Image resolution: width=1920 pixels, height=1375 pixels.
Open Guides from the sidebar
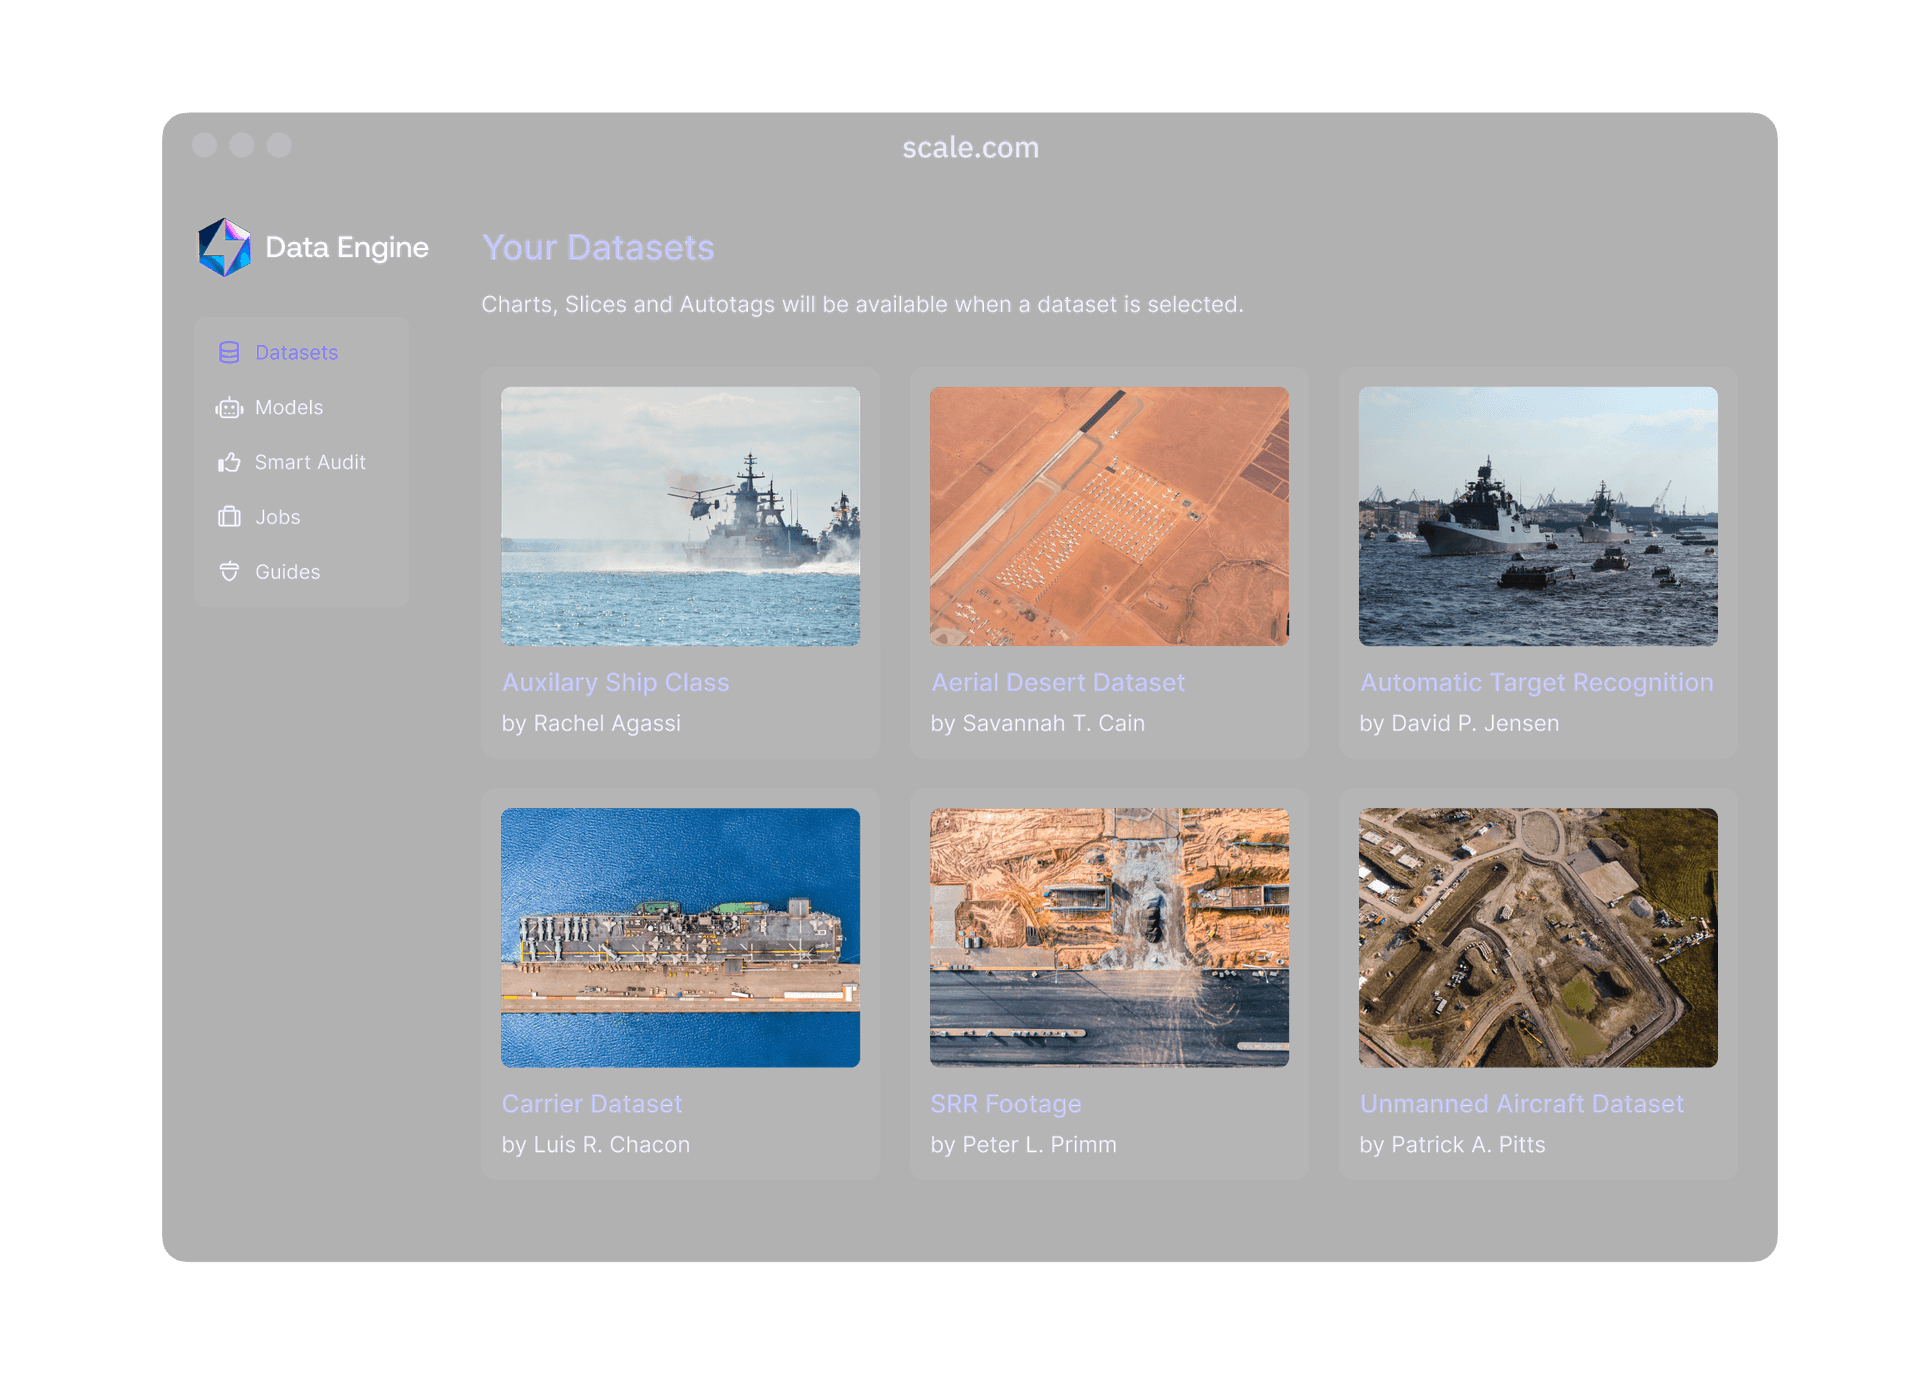tap(287, 572)
